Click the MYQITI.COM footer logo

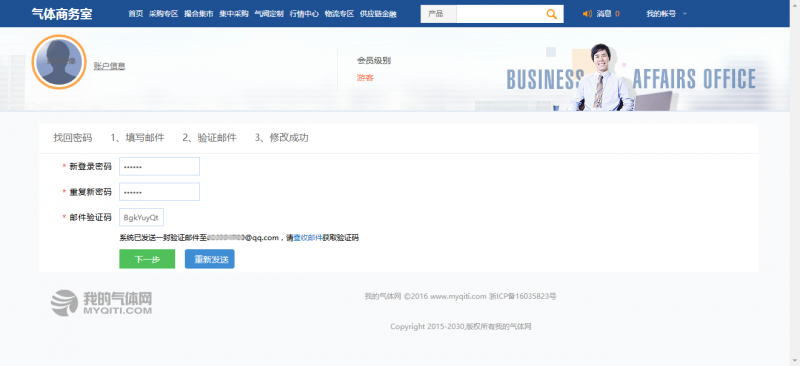tap(102, 303)
